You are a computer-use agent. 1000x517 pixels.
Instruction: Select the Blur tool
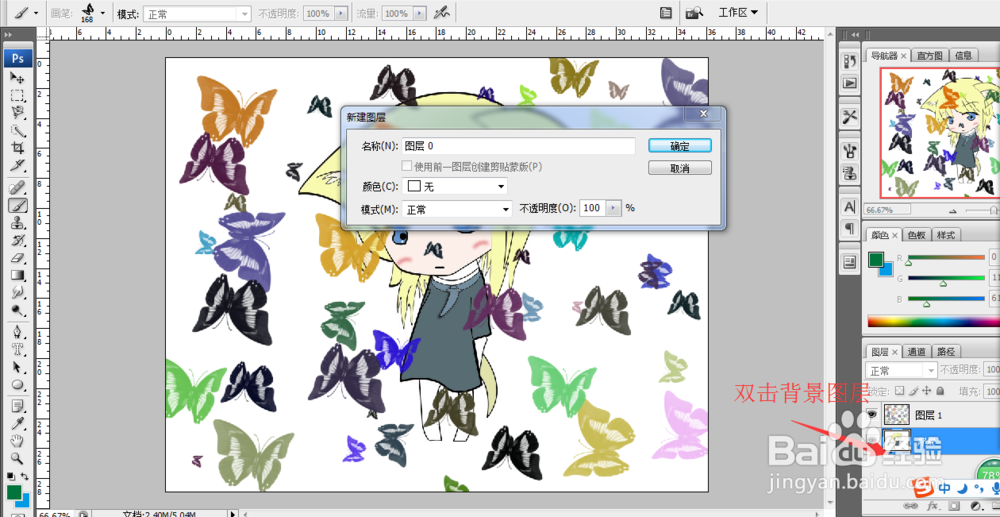[x=18, y=293]
